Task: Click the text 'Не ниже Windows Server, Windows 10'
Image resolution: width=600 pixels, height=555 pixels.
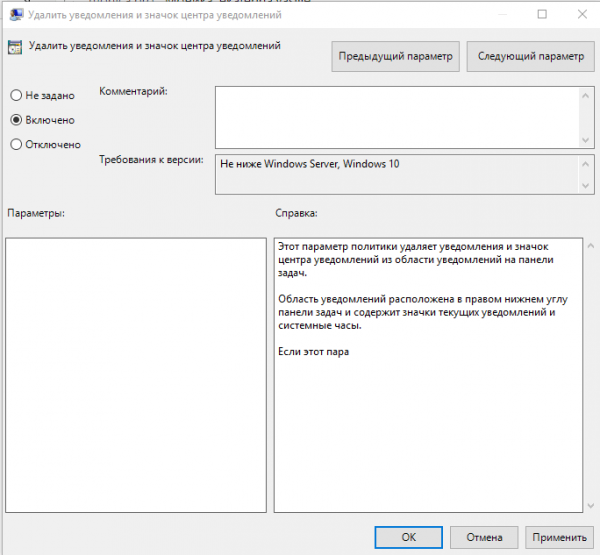Action: [310, 164]
